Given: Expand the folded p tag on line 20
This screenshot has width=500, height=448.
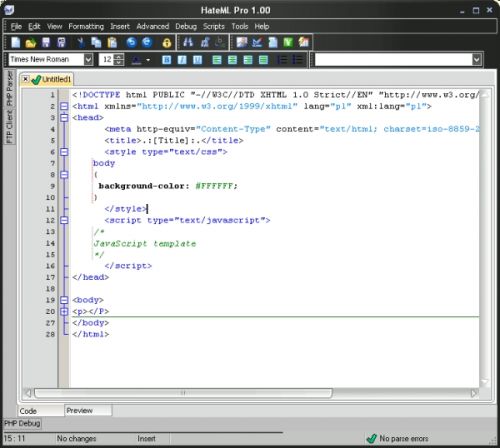Looking at the screenshot, I should click(x=64, y=311).
